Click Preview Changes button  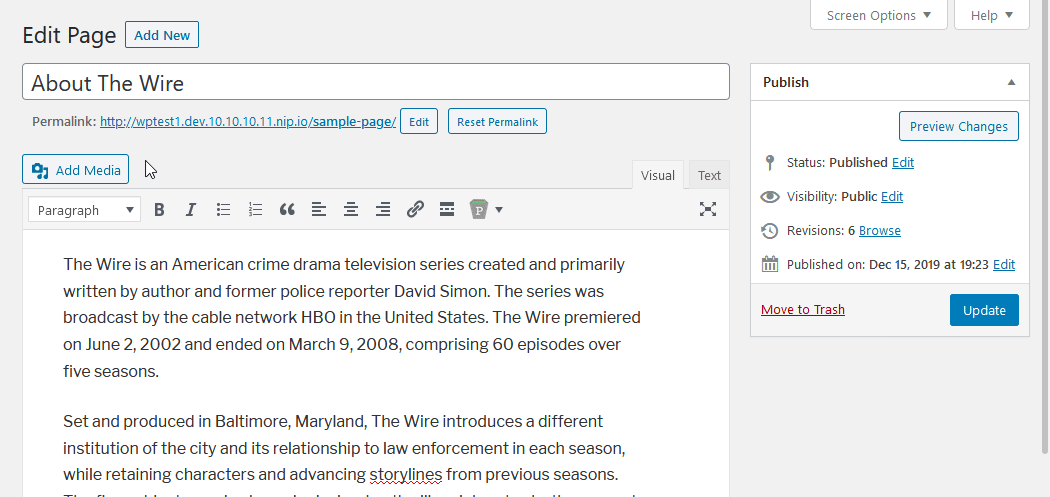[958, 126]
